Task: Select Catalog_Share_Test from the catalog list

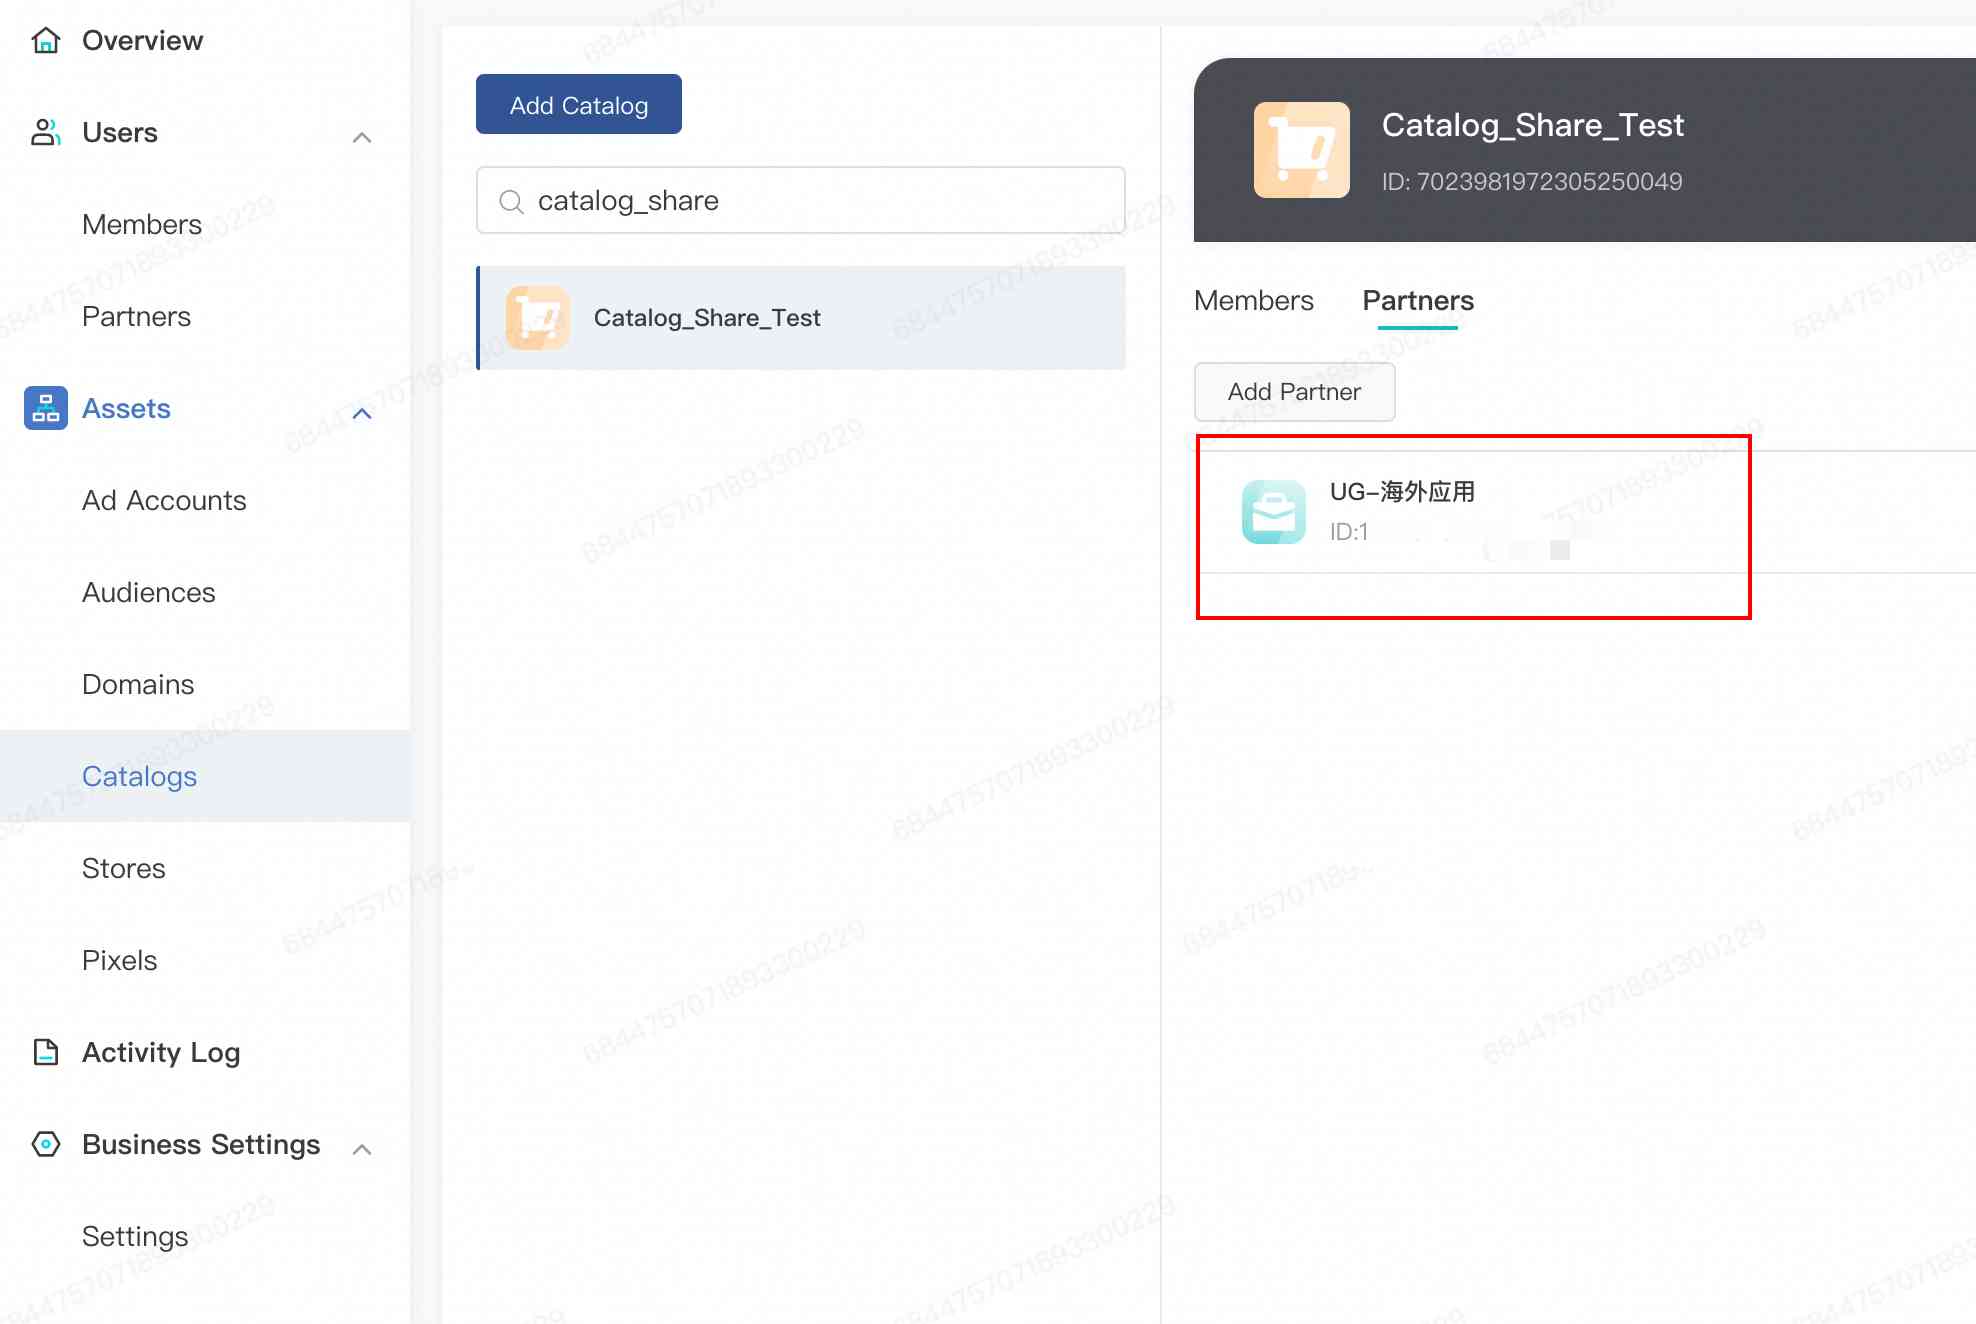Action: tap(707, 317)
